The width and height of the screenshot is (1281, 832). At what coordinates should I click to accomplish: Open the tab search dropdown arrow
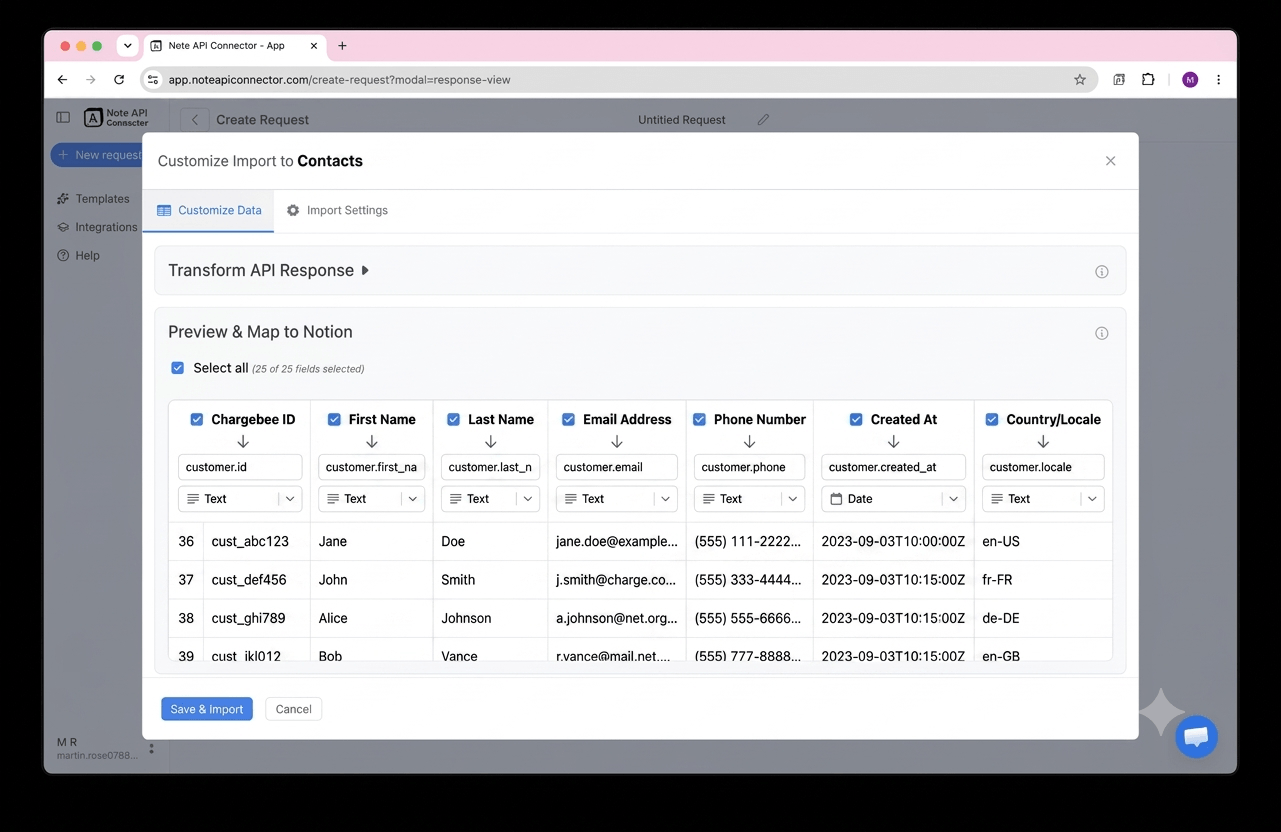click(128, 46)
